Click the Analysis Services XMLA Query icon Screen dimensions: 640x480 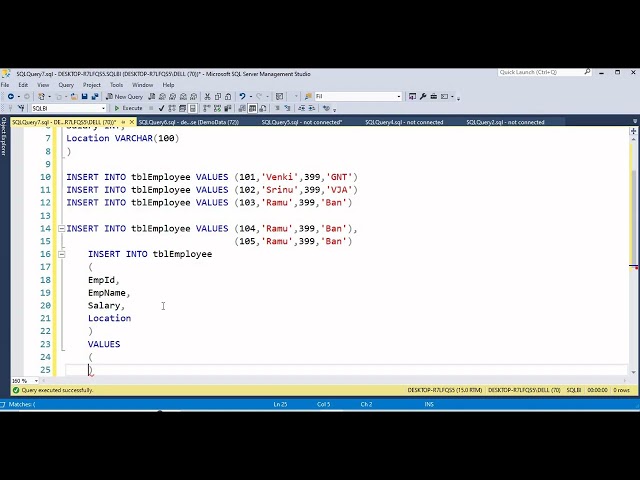(x=183, y=97)
